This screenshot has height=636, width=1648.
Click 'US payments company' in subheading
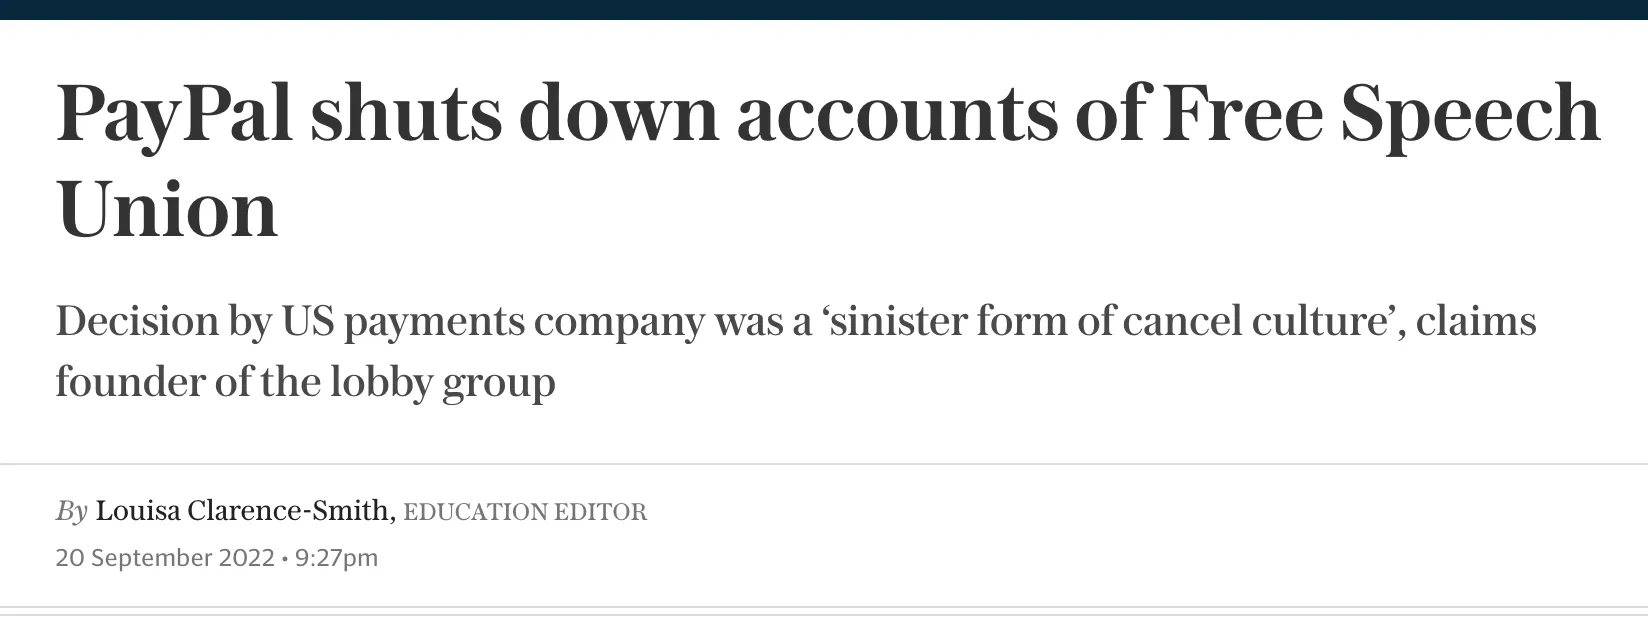pos(491,322)
